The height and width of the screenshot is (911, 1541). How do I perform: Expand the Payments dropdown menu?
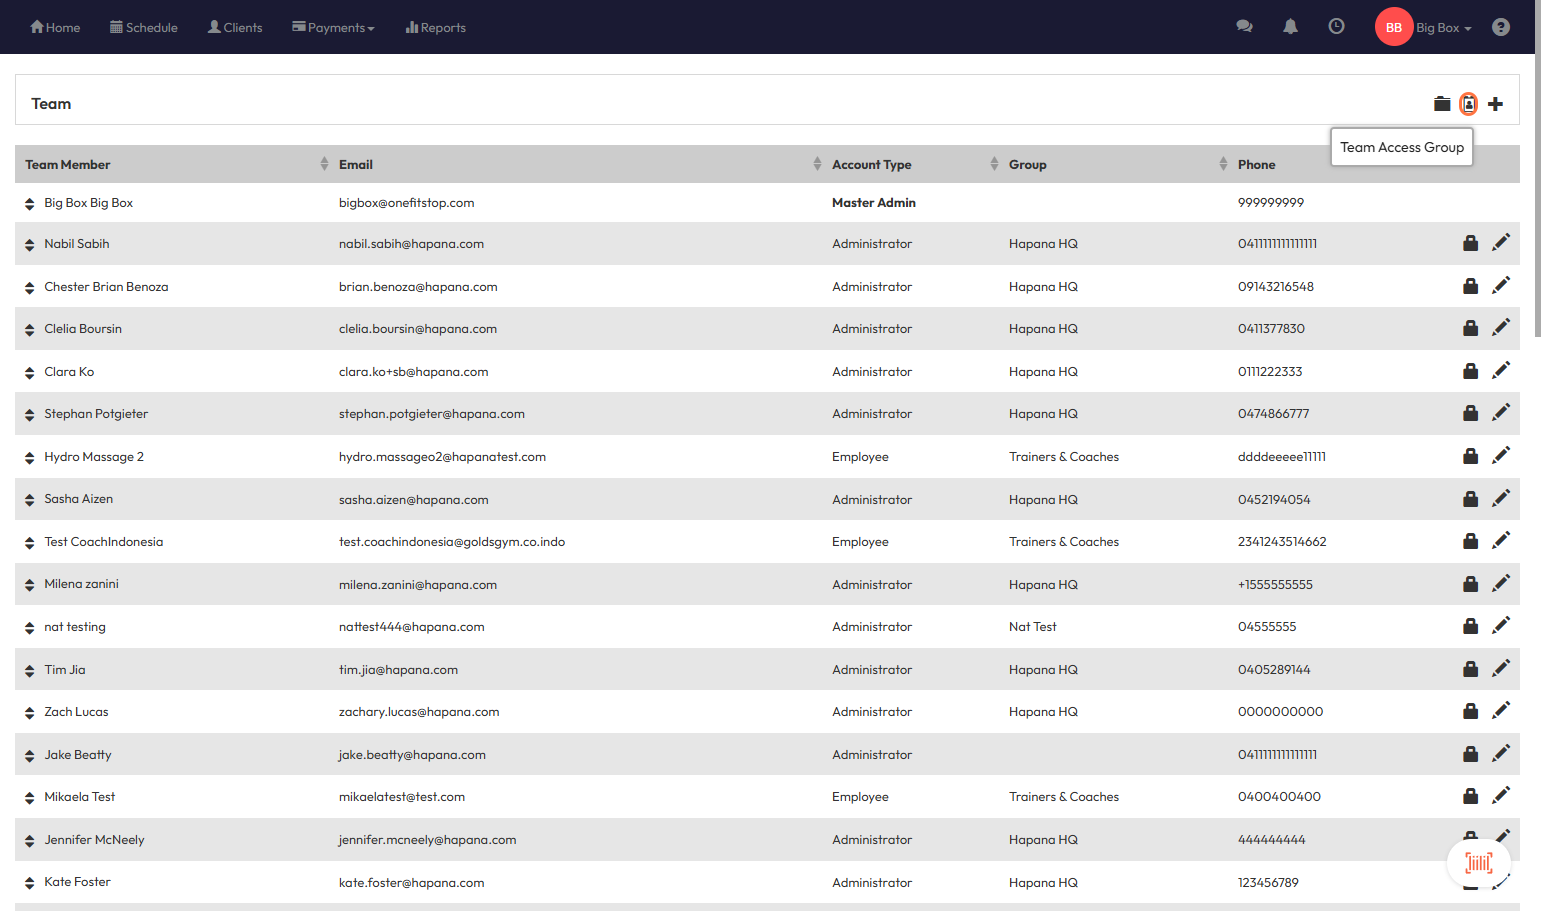tap(333, 28)
